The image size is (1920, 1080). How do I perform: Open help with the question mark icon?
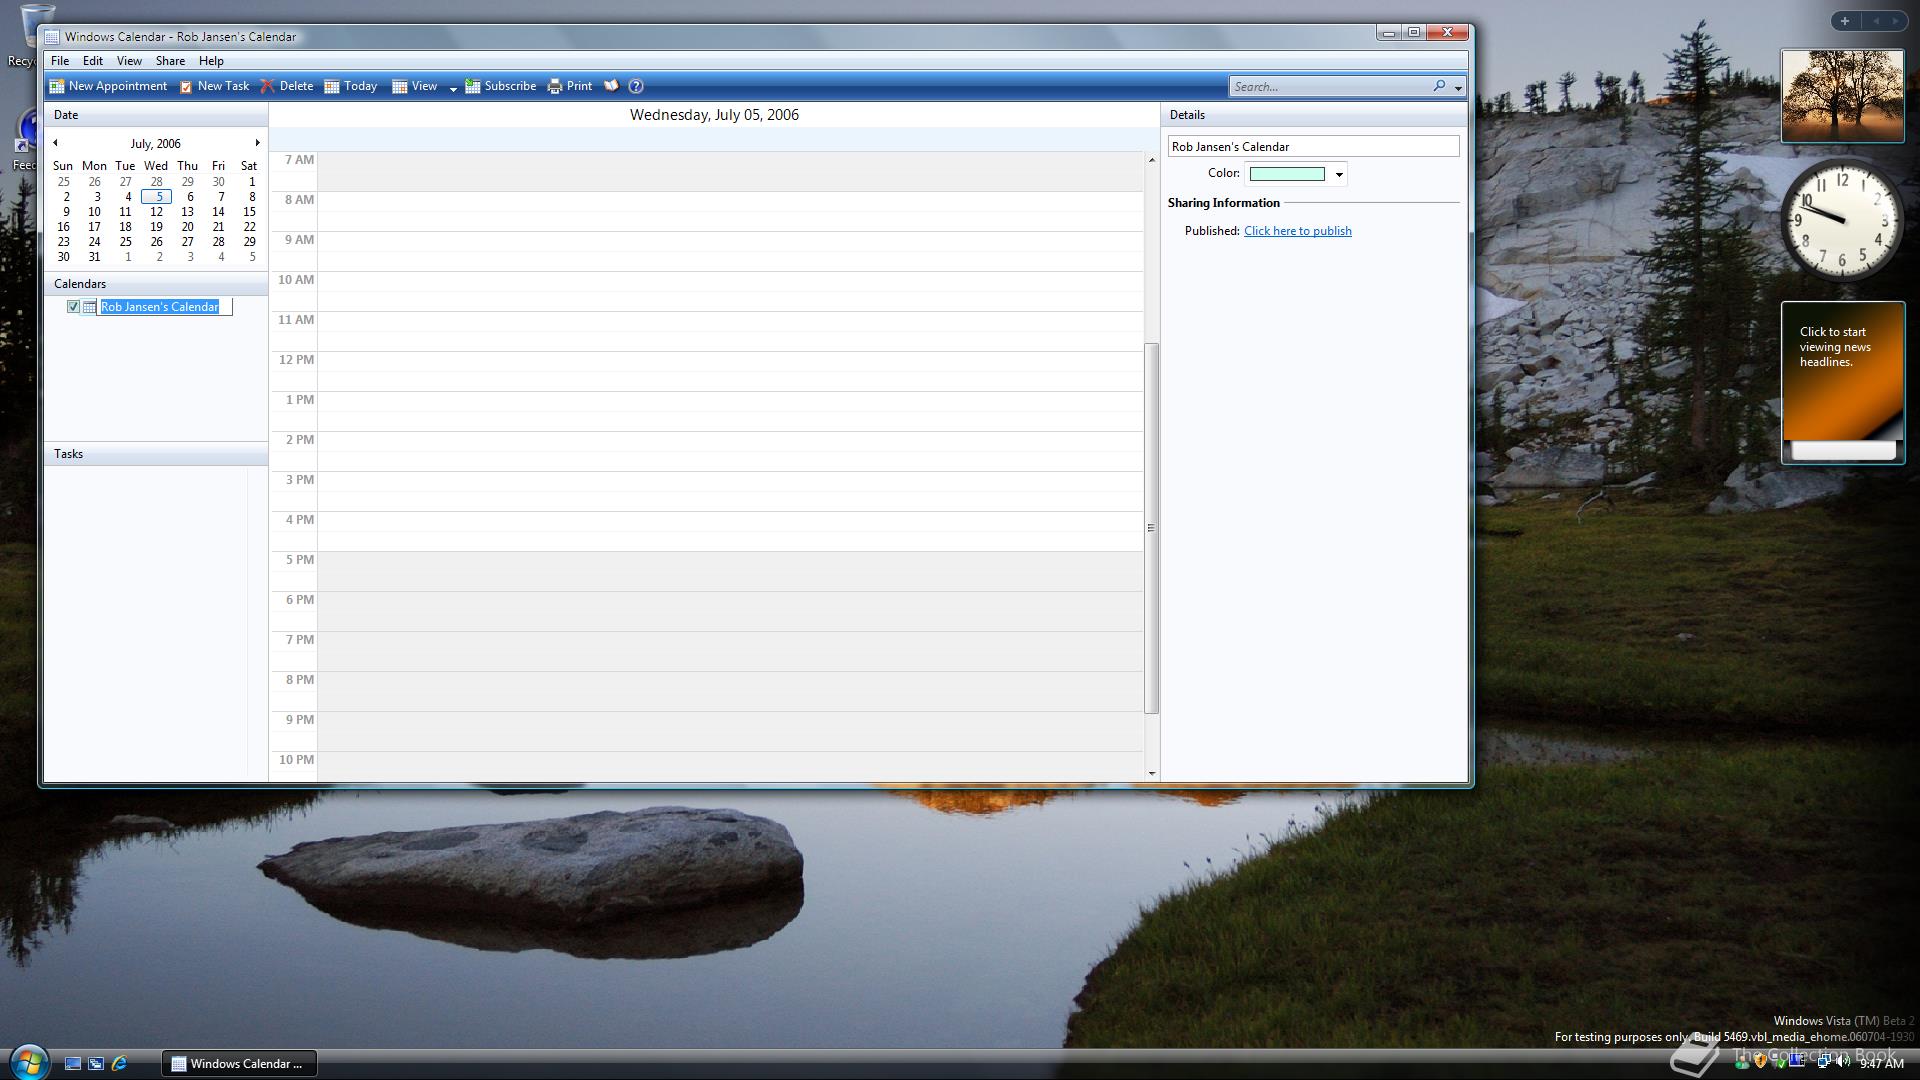click(636, 86)
